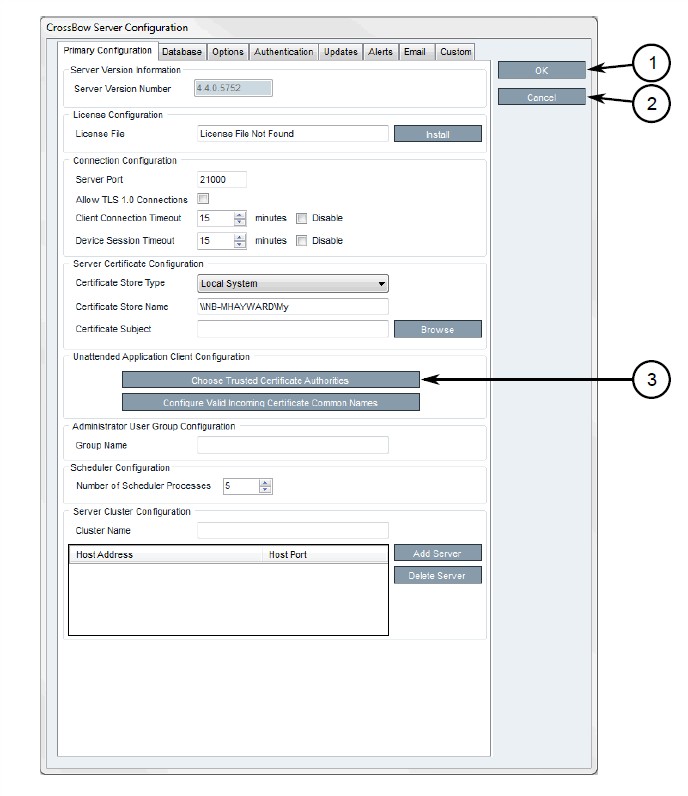Click the Certificate Store Name field
The image size is (688, 796).
[293, 307]
